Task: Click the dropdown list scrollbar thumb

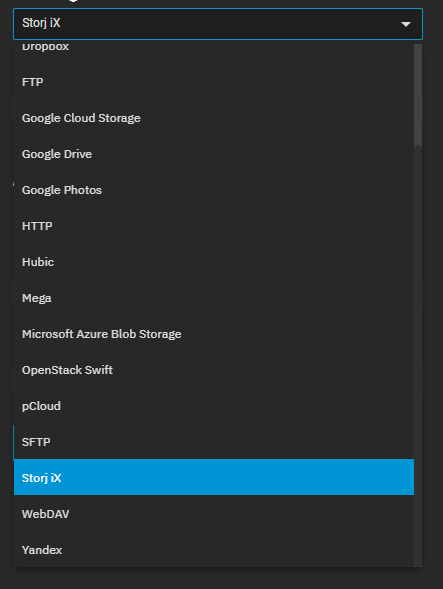Action: 418,95
